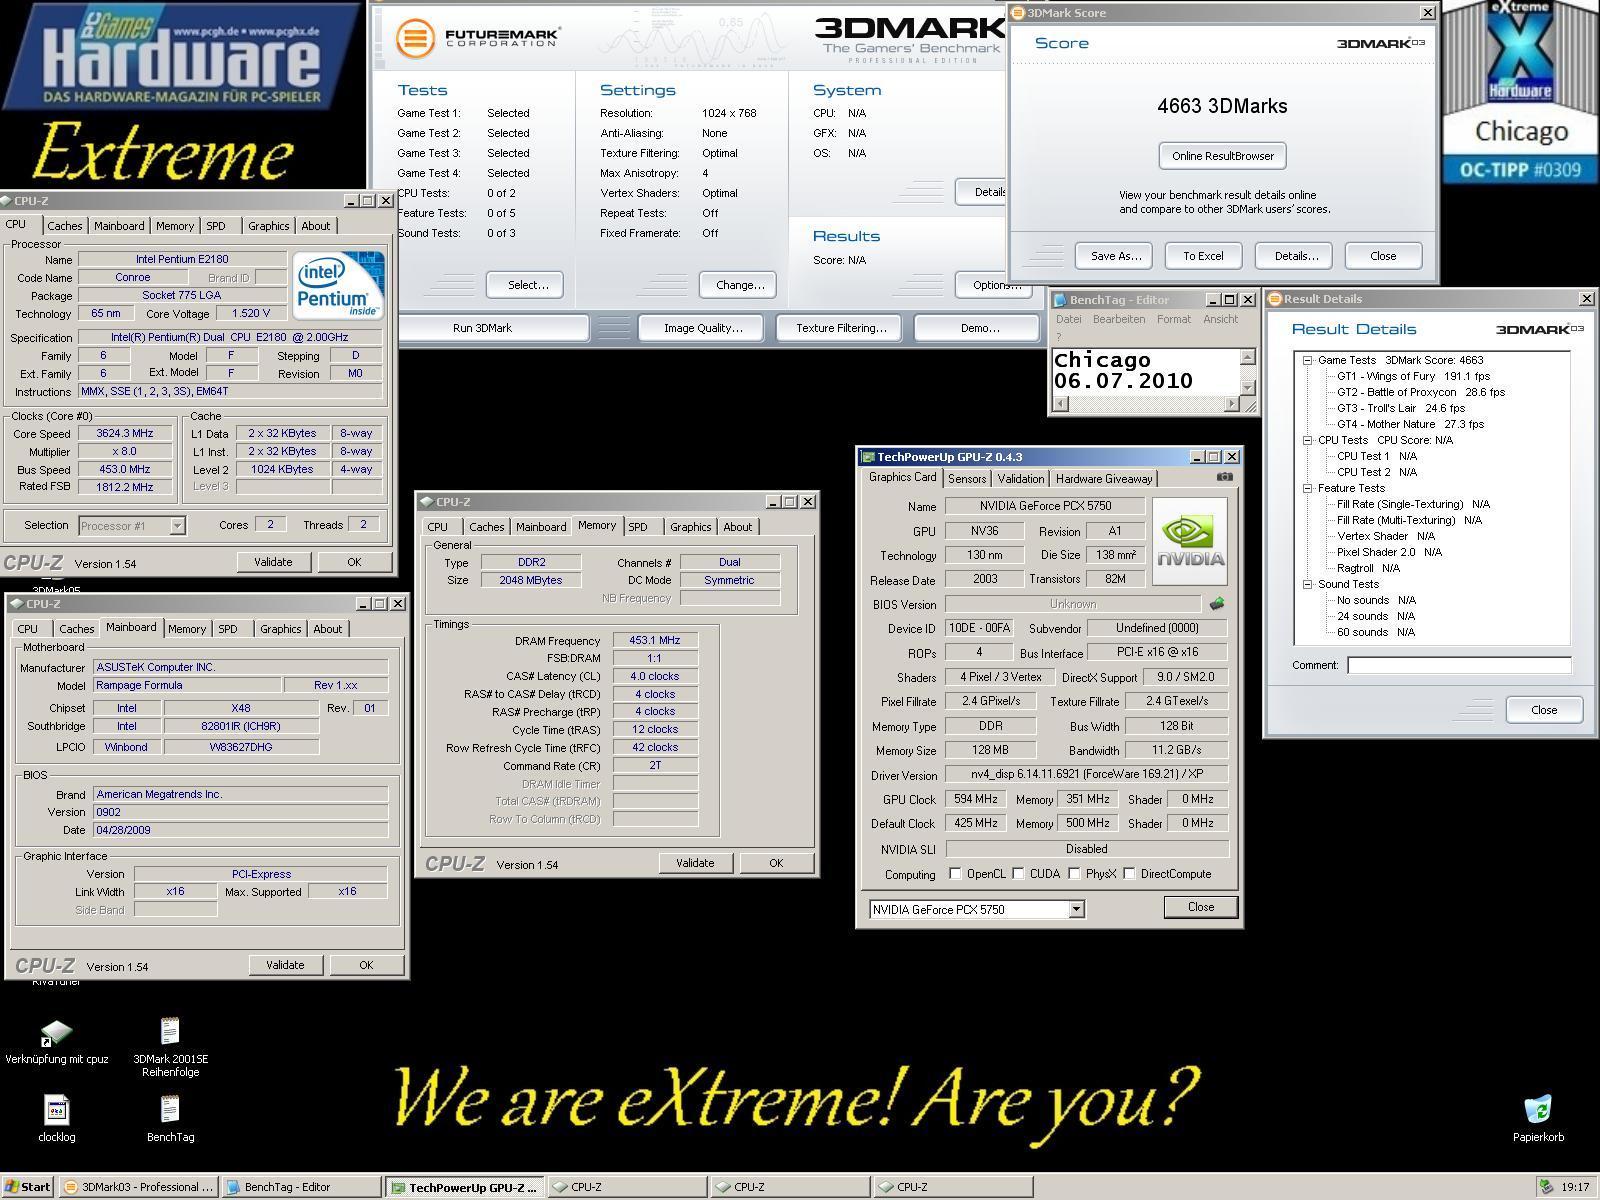Open the GPU selection dropdown in GPU-Z
Screen dimensions: 1600x1200
pos(1076,910)
